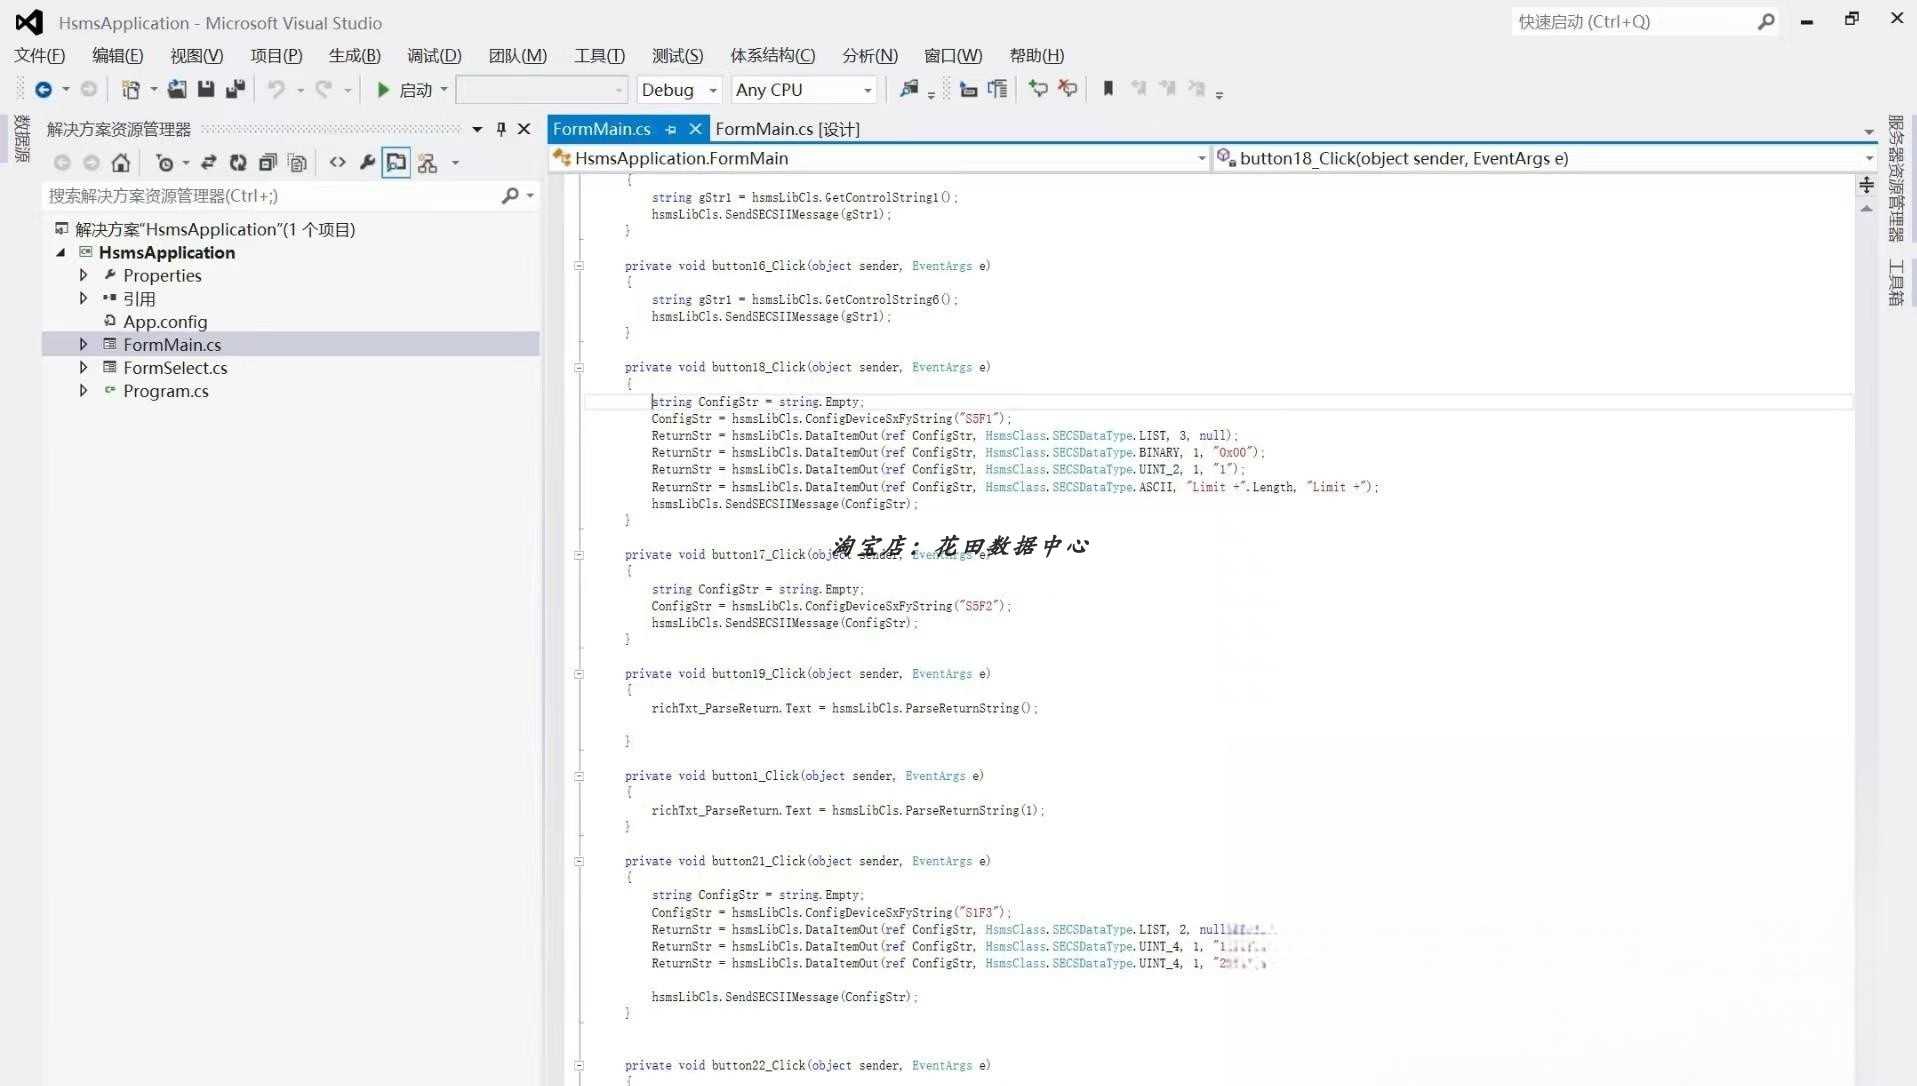Open the Solution Explorer window options arrow
This screenshot has width=1917, height=1086.
point(477,129)
